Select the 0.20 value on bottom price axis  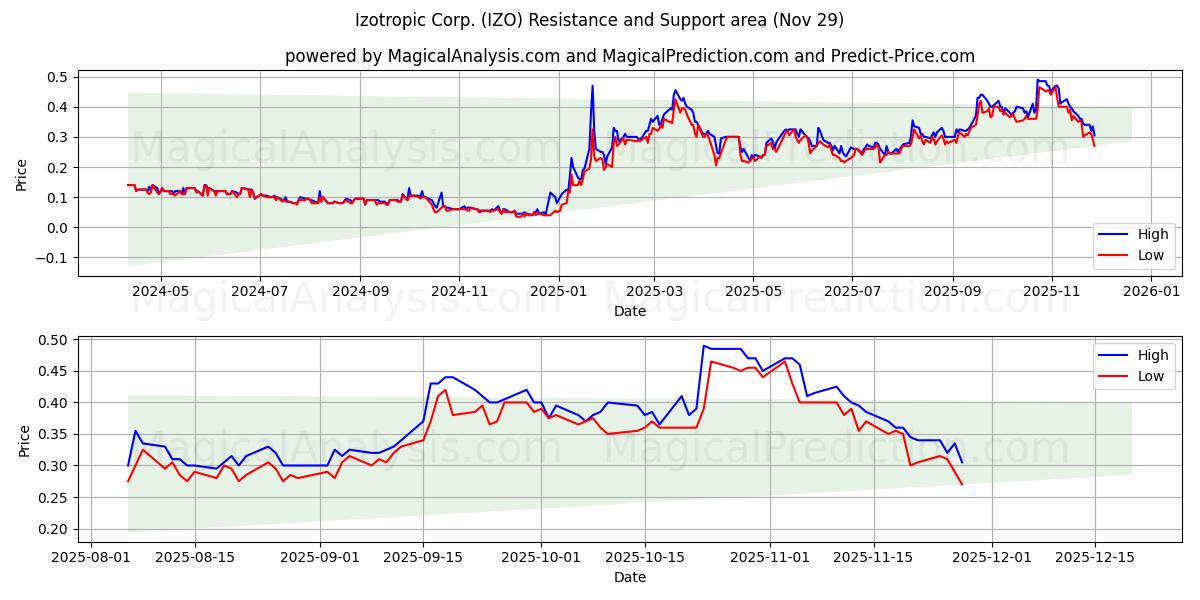pyautogui.click(x=52, y=529)
